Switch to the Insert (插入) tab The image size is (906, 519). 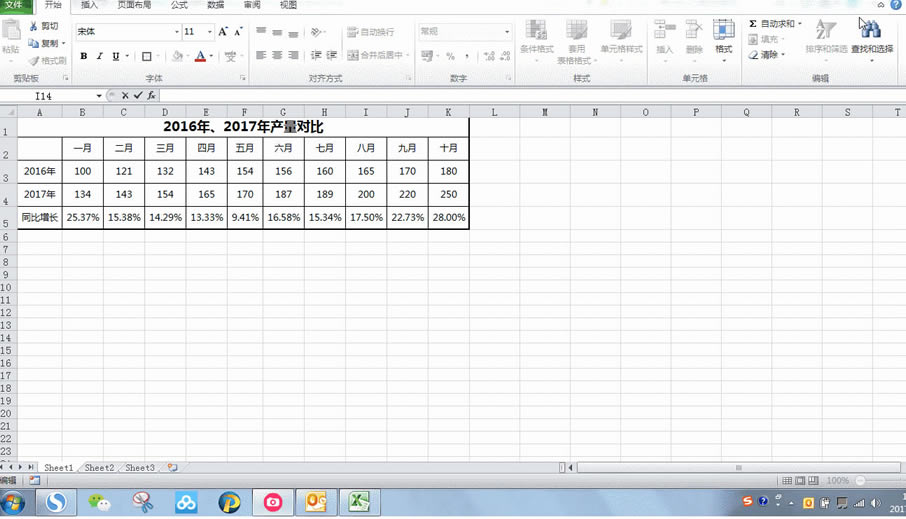[x=89, y=5]
